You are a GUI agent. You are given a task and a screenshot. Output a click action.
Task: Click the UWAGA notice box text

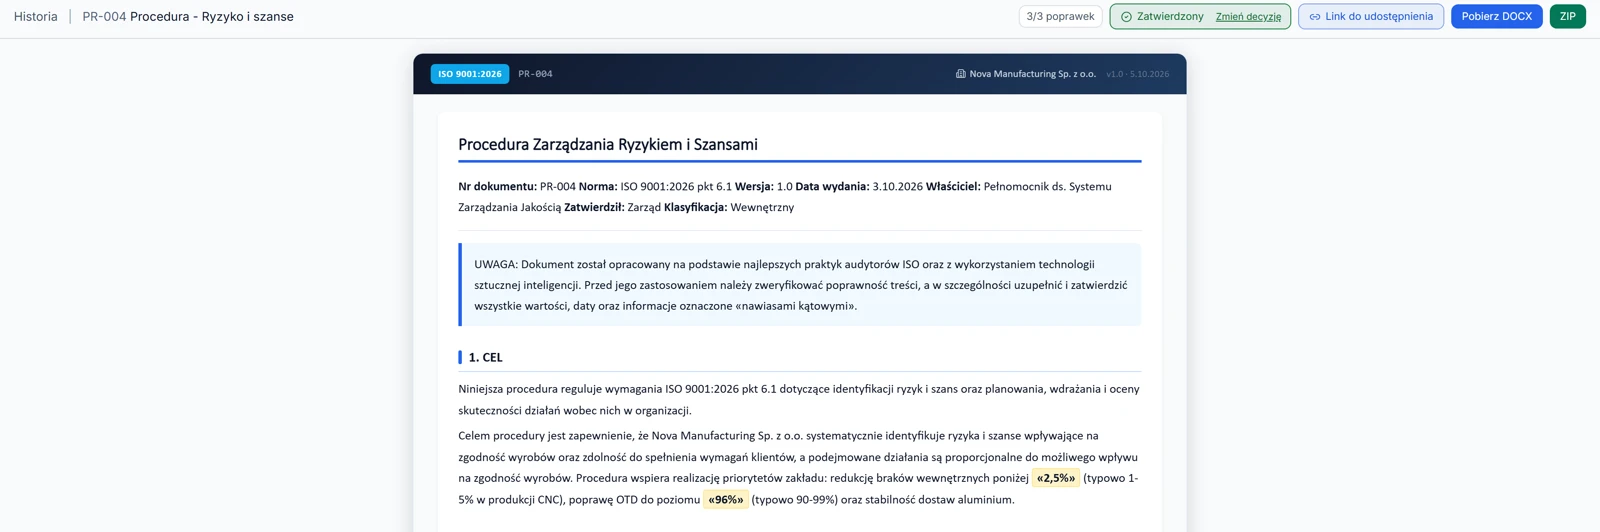coord(800,285)
